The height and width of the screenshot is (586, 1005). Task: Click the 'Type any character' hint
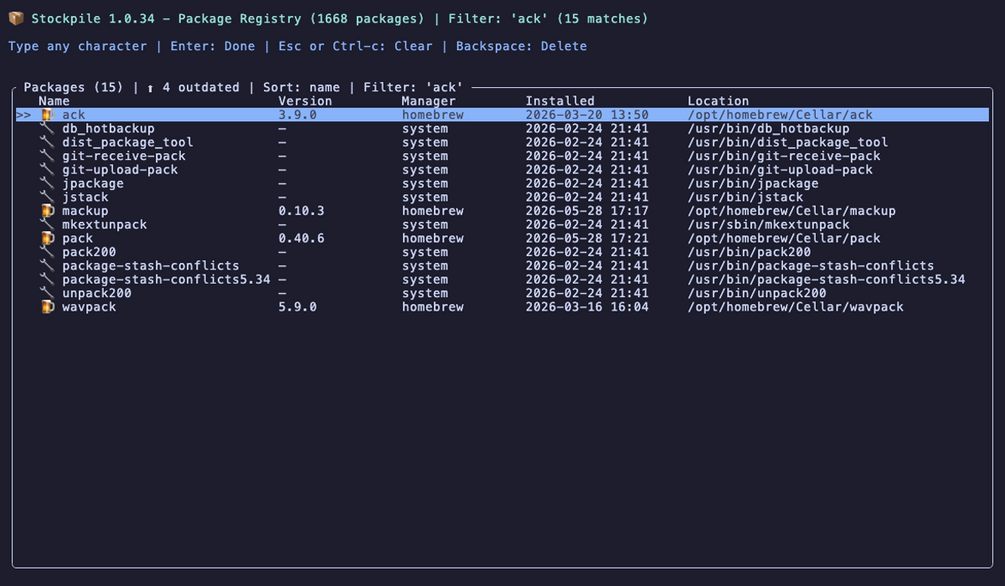[78, 46]
